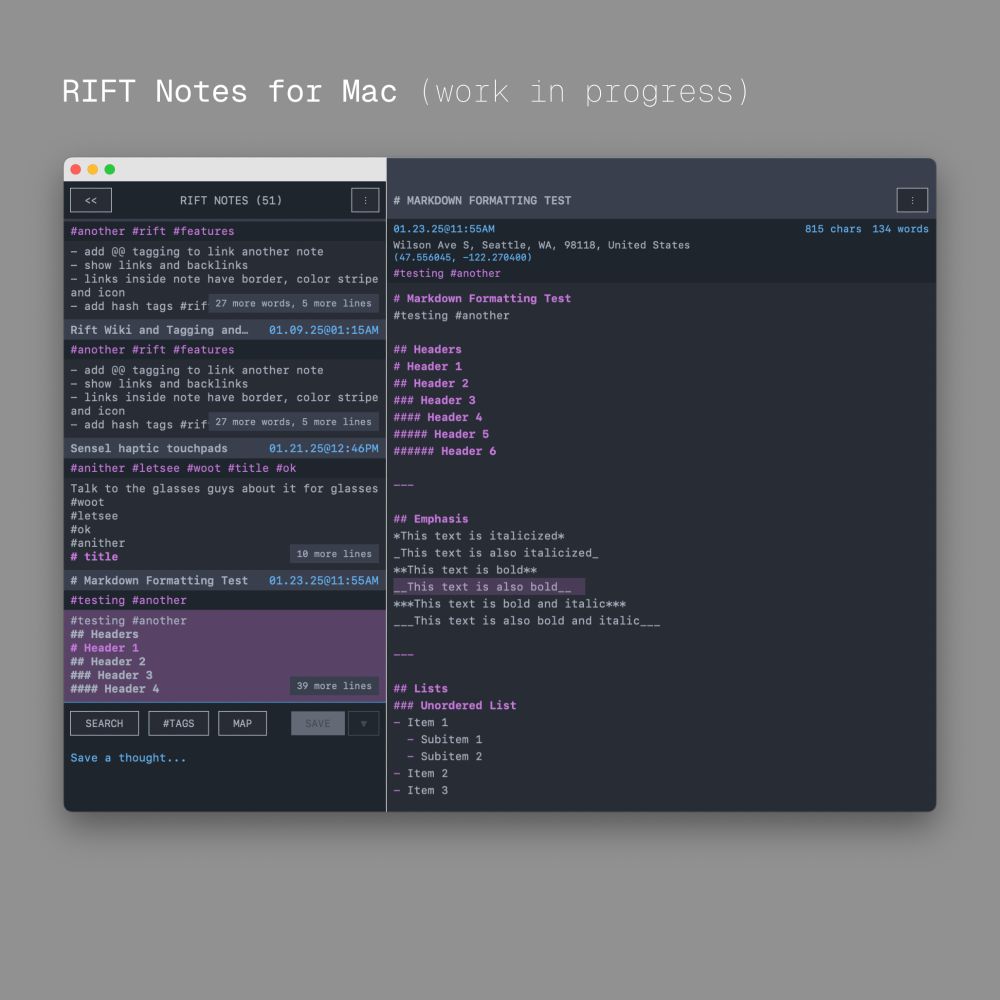Click the (47.556045, -122.270400) coordinates
This screenshot has width=1000, height=1000.
[462, 257]
